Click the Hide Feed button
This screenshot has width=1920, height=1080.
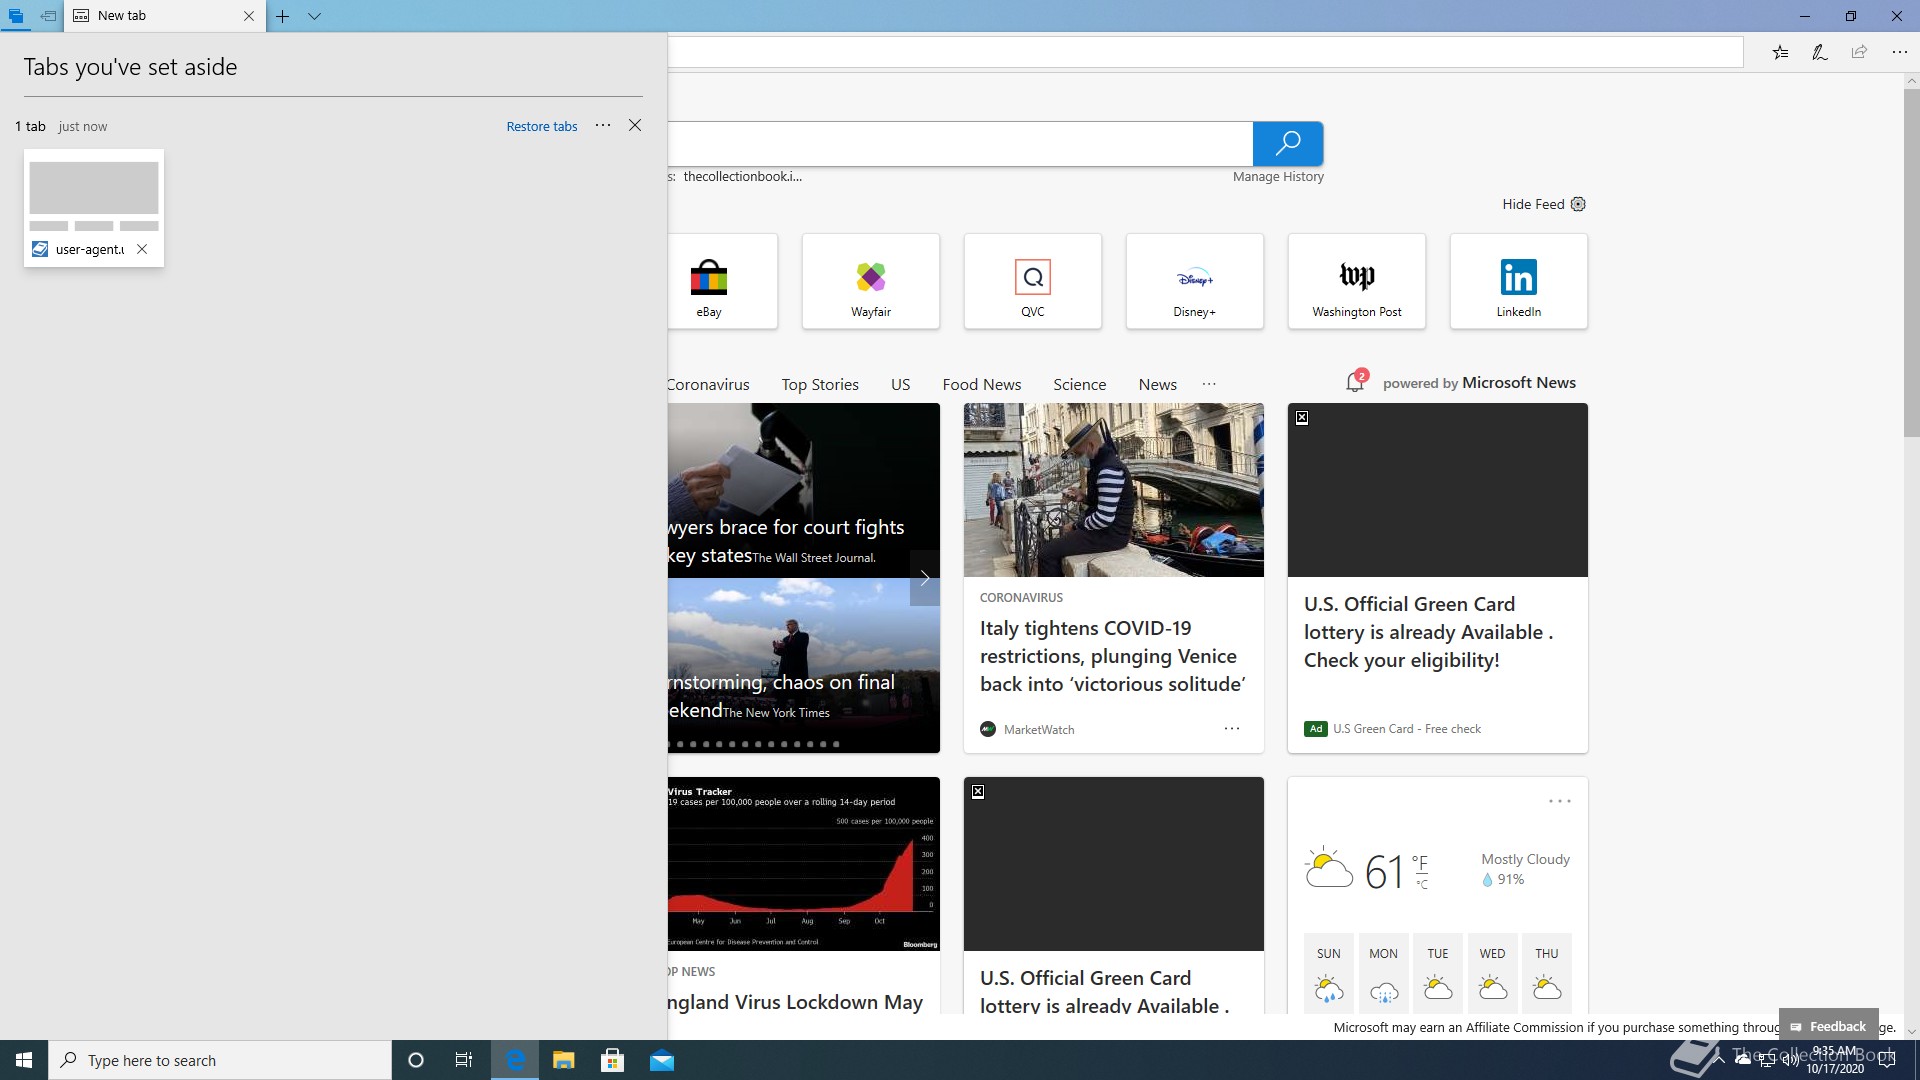point(1533,204)
